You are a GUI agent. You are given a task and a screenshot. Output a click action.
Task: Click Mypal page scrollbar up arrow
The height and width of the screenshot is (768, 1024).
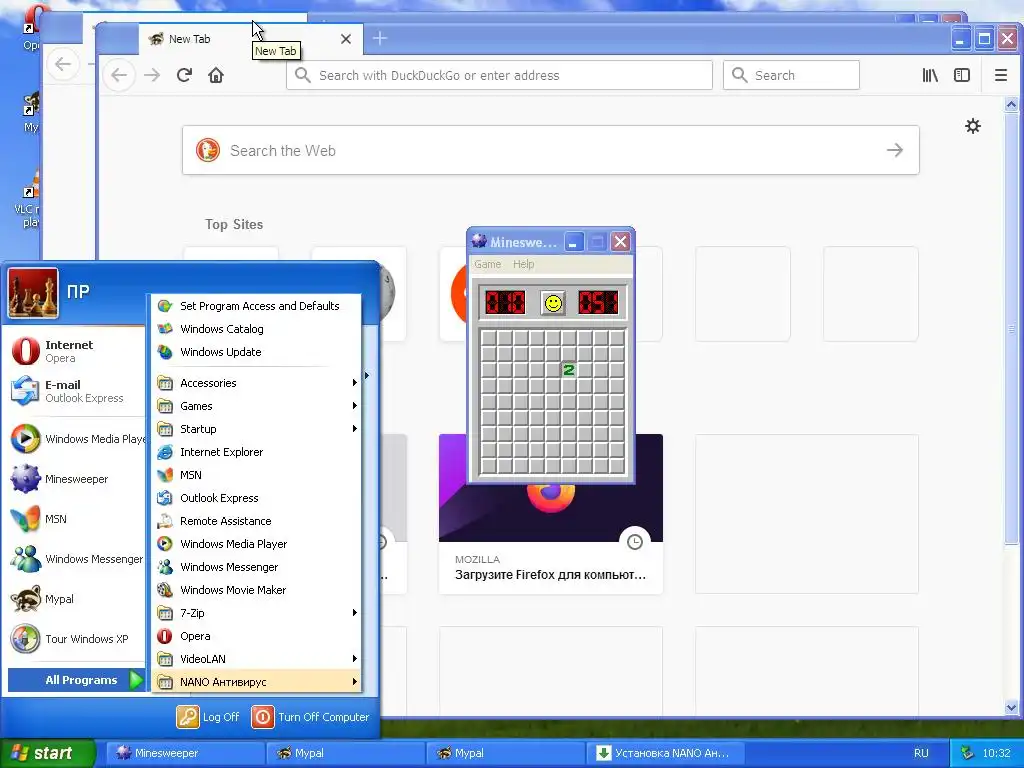tap(1012, 104)
